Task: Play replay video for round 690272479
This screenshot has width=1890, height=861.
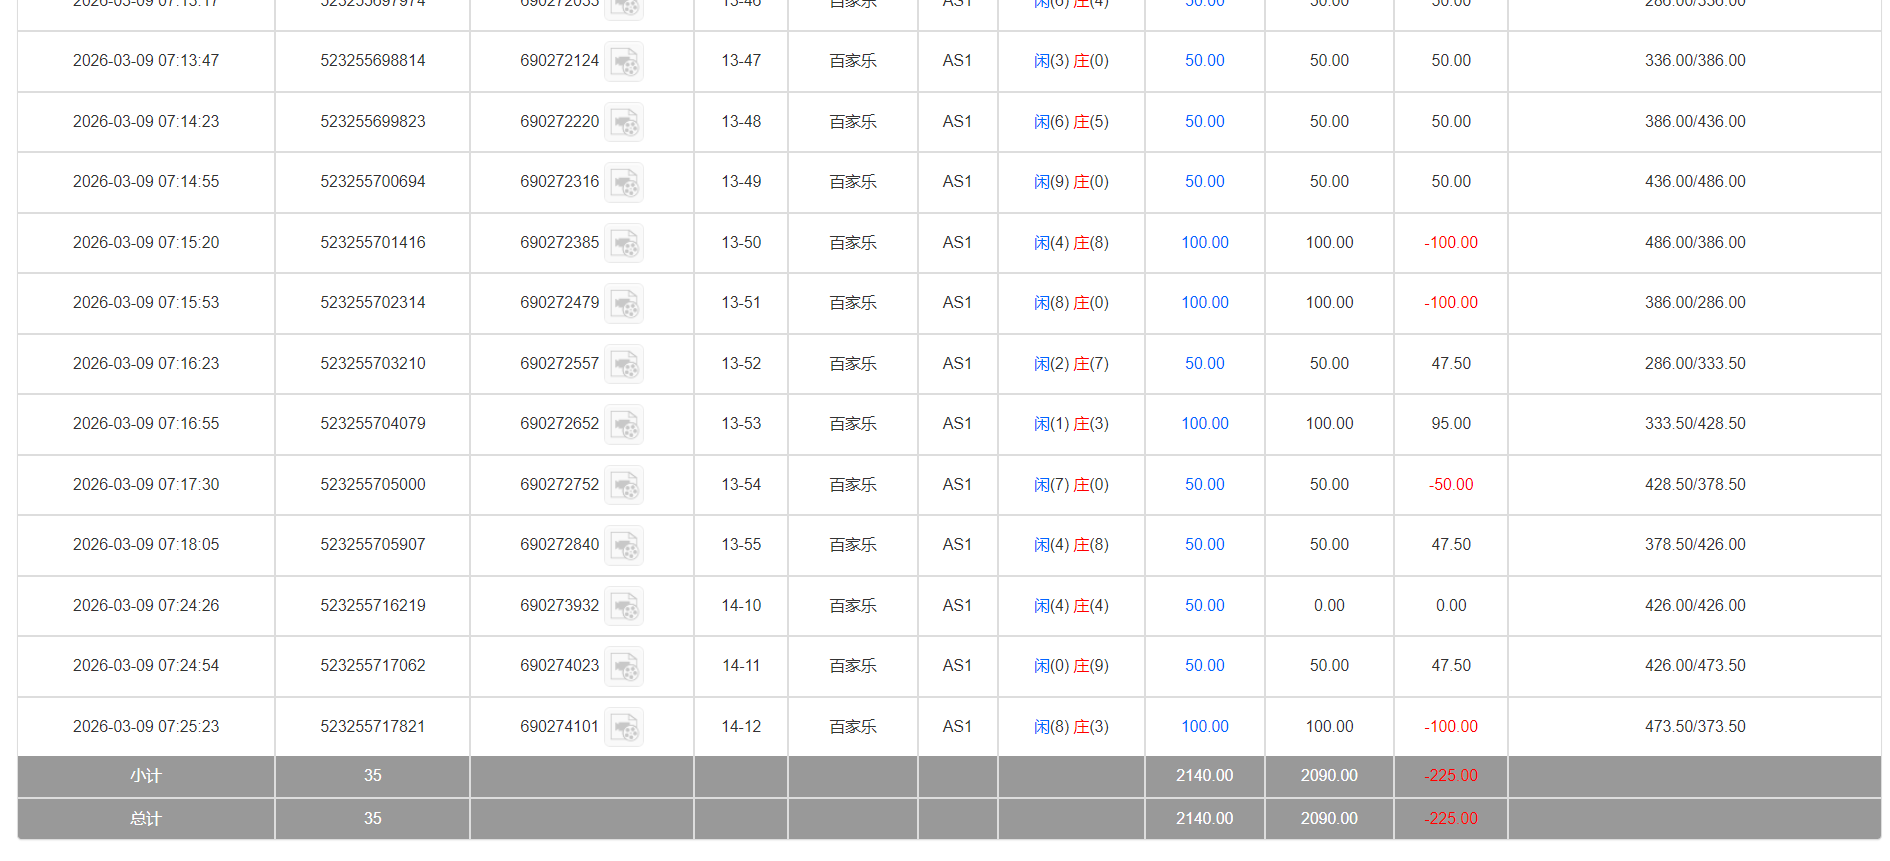Action: coord(625,304)
